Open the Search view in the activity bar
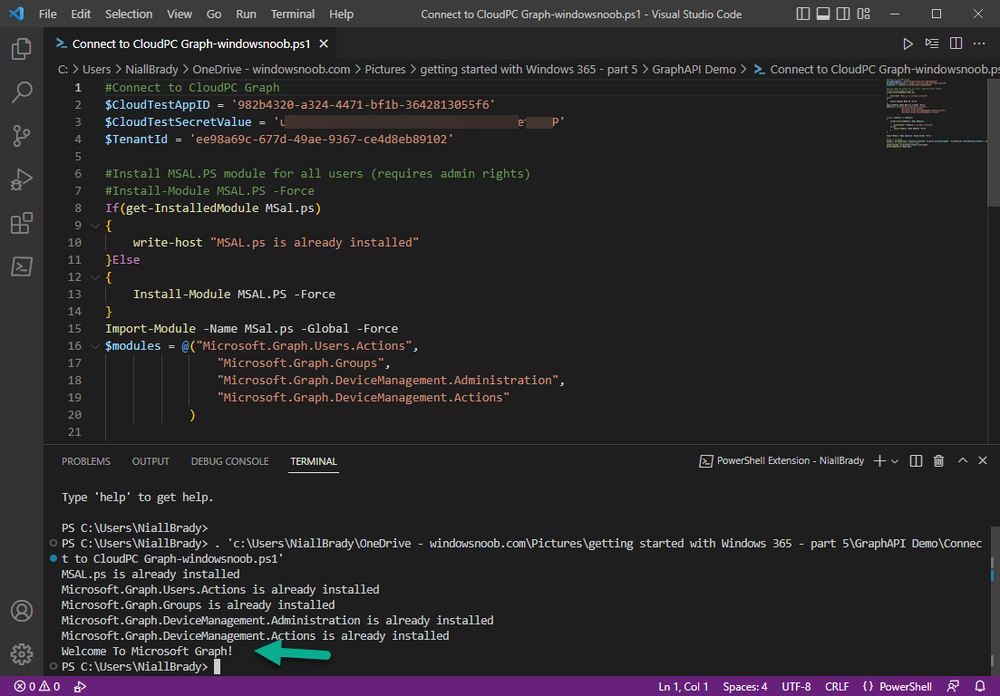Image resolution: width=1000 pixels, height=696 pixels. (x=22, y=92)
